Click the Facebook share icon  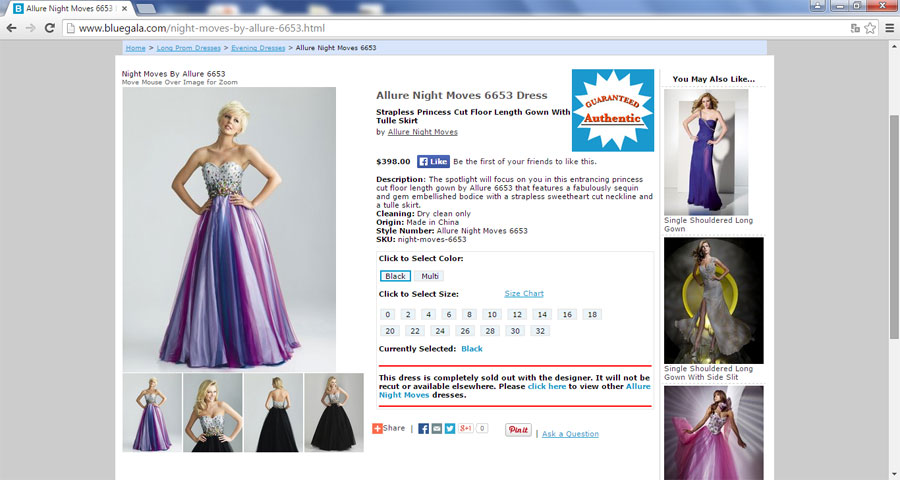tap(424, 428)
